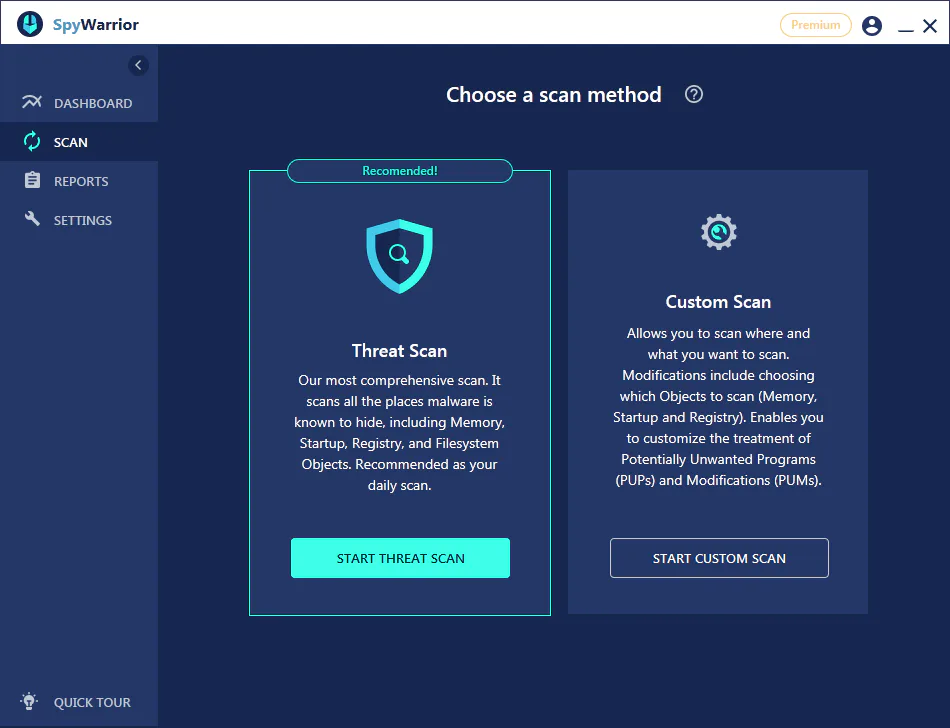Click the Recomended badge above Threat Scan

pyautogui.click(x=399, y=171)
